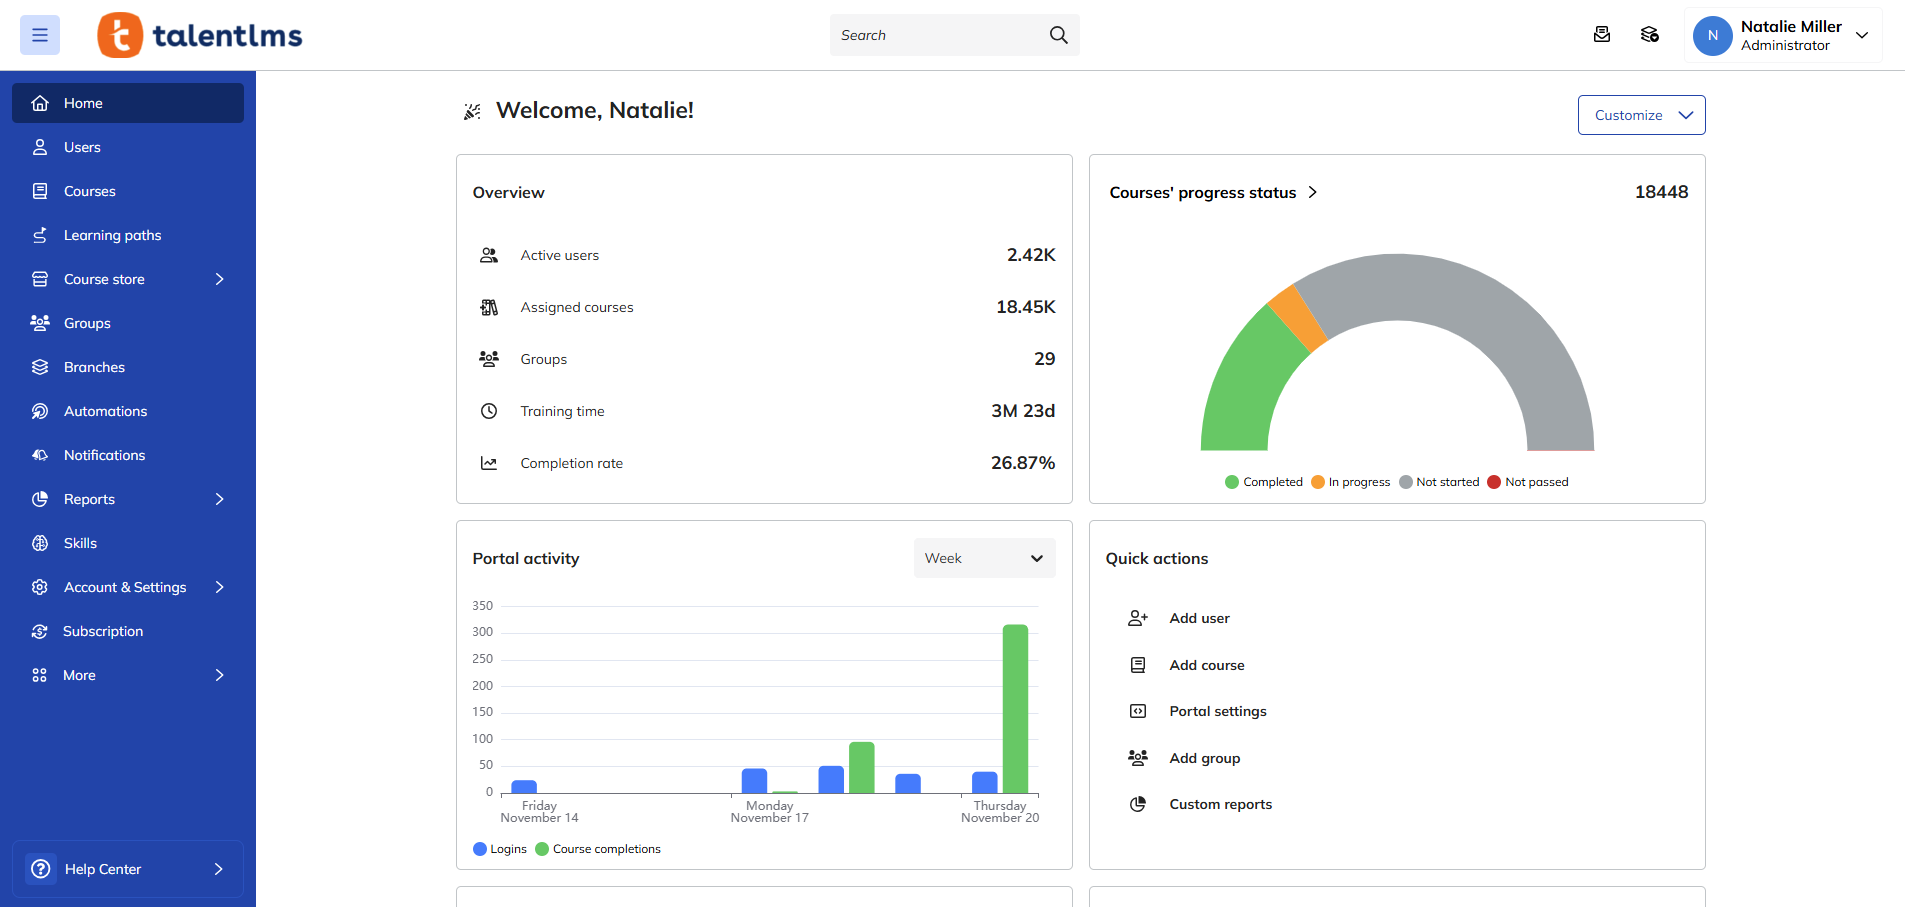Open Learning paths in sidebar
The height and width of the screenshot is (907, 1905).
pos(112,235)
